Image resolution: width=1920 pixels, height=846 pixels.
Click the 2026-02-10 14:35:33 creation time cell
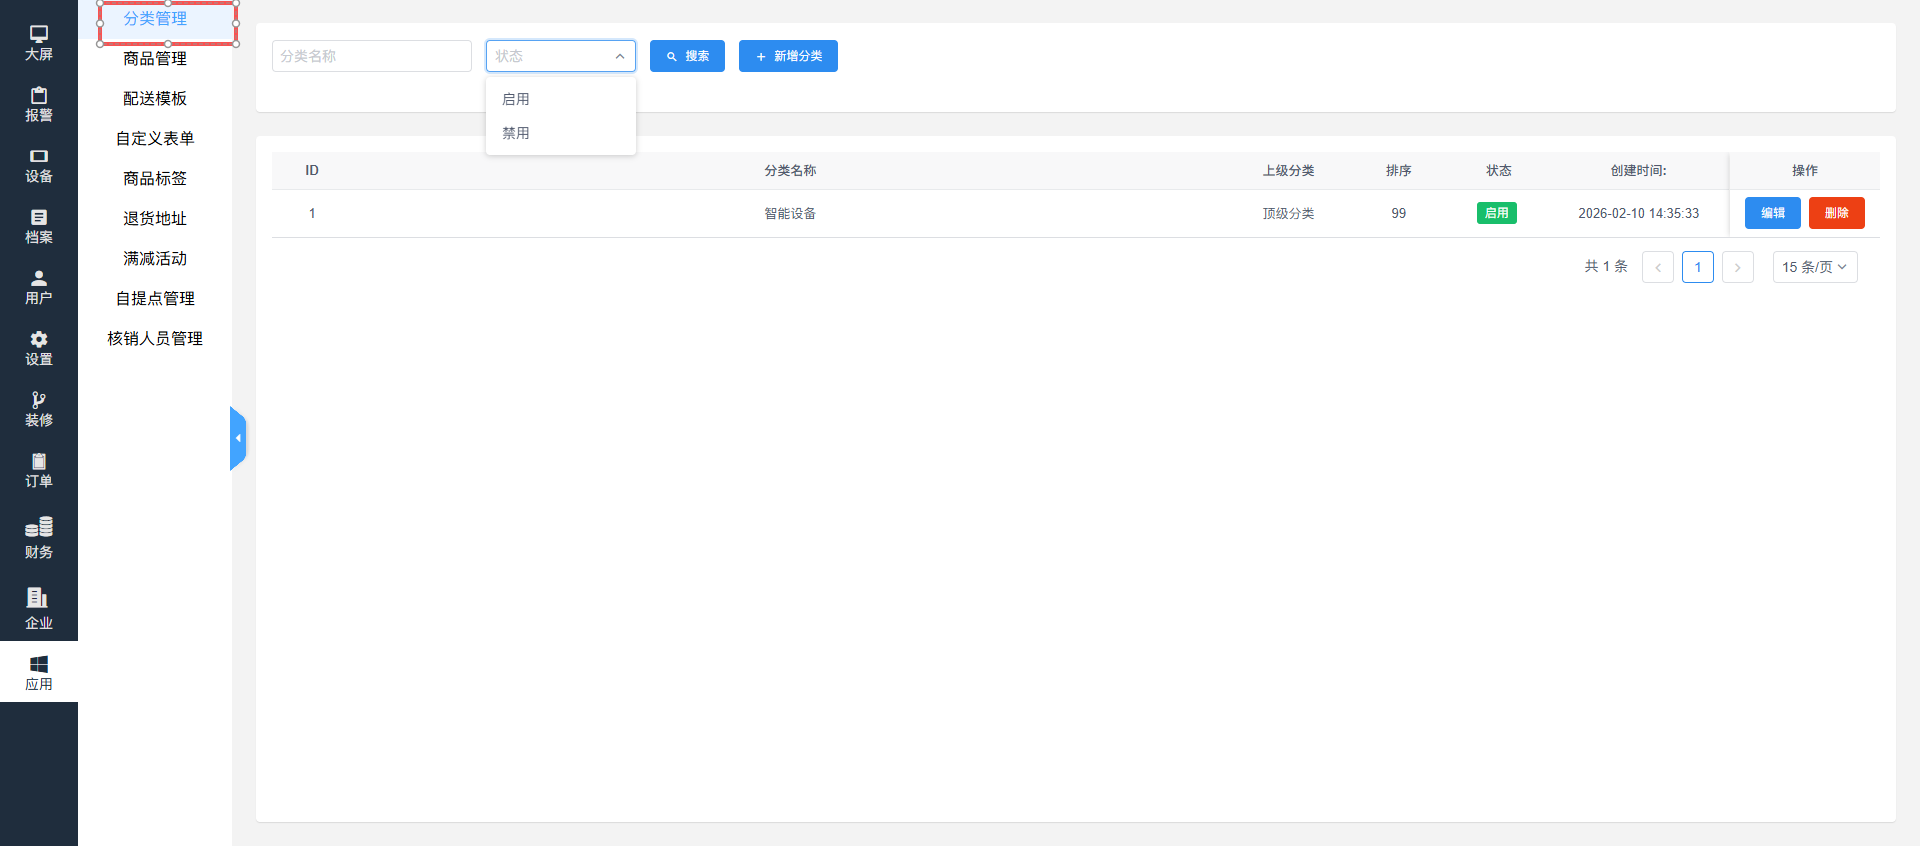click(1638, 214)
